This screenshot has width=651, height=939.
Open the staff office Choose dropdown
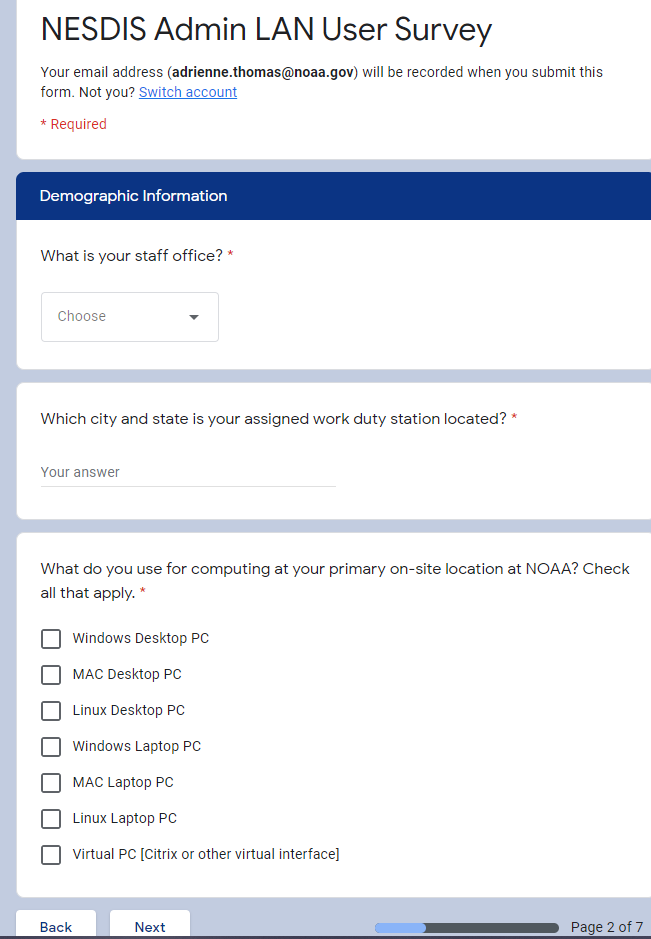click(129, 317)
